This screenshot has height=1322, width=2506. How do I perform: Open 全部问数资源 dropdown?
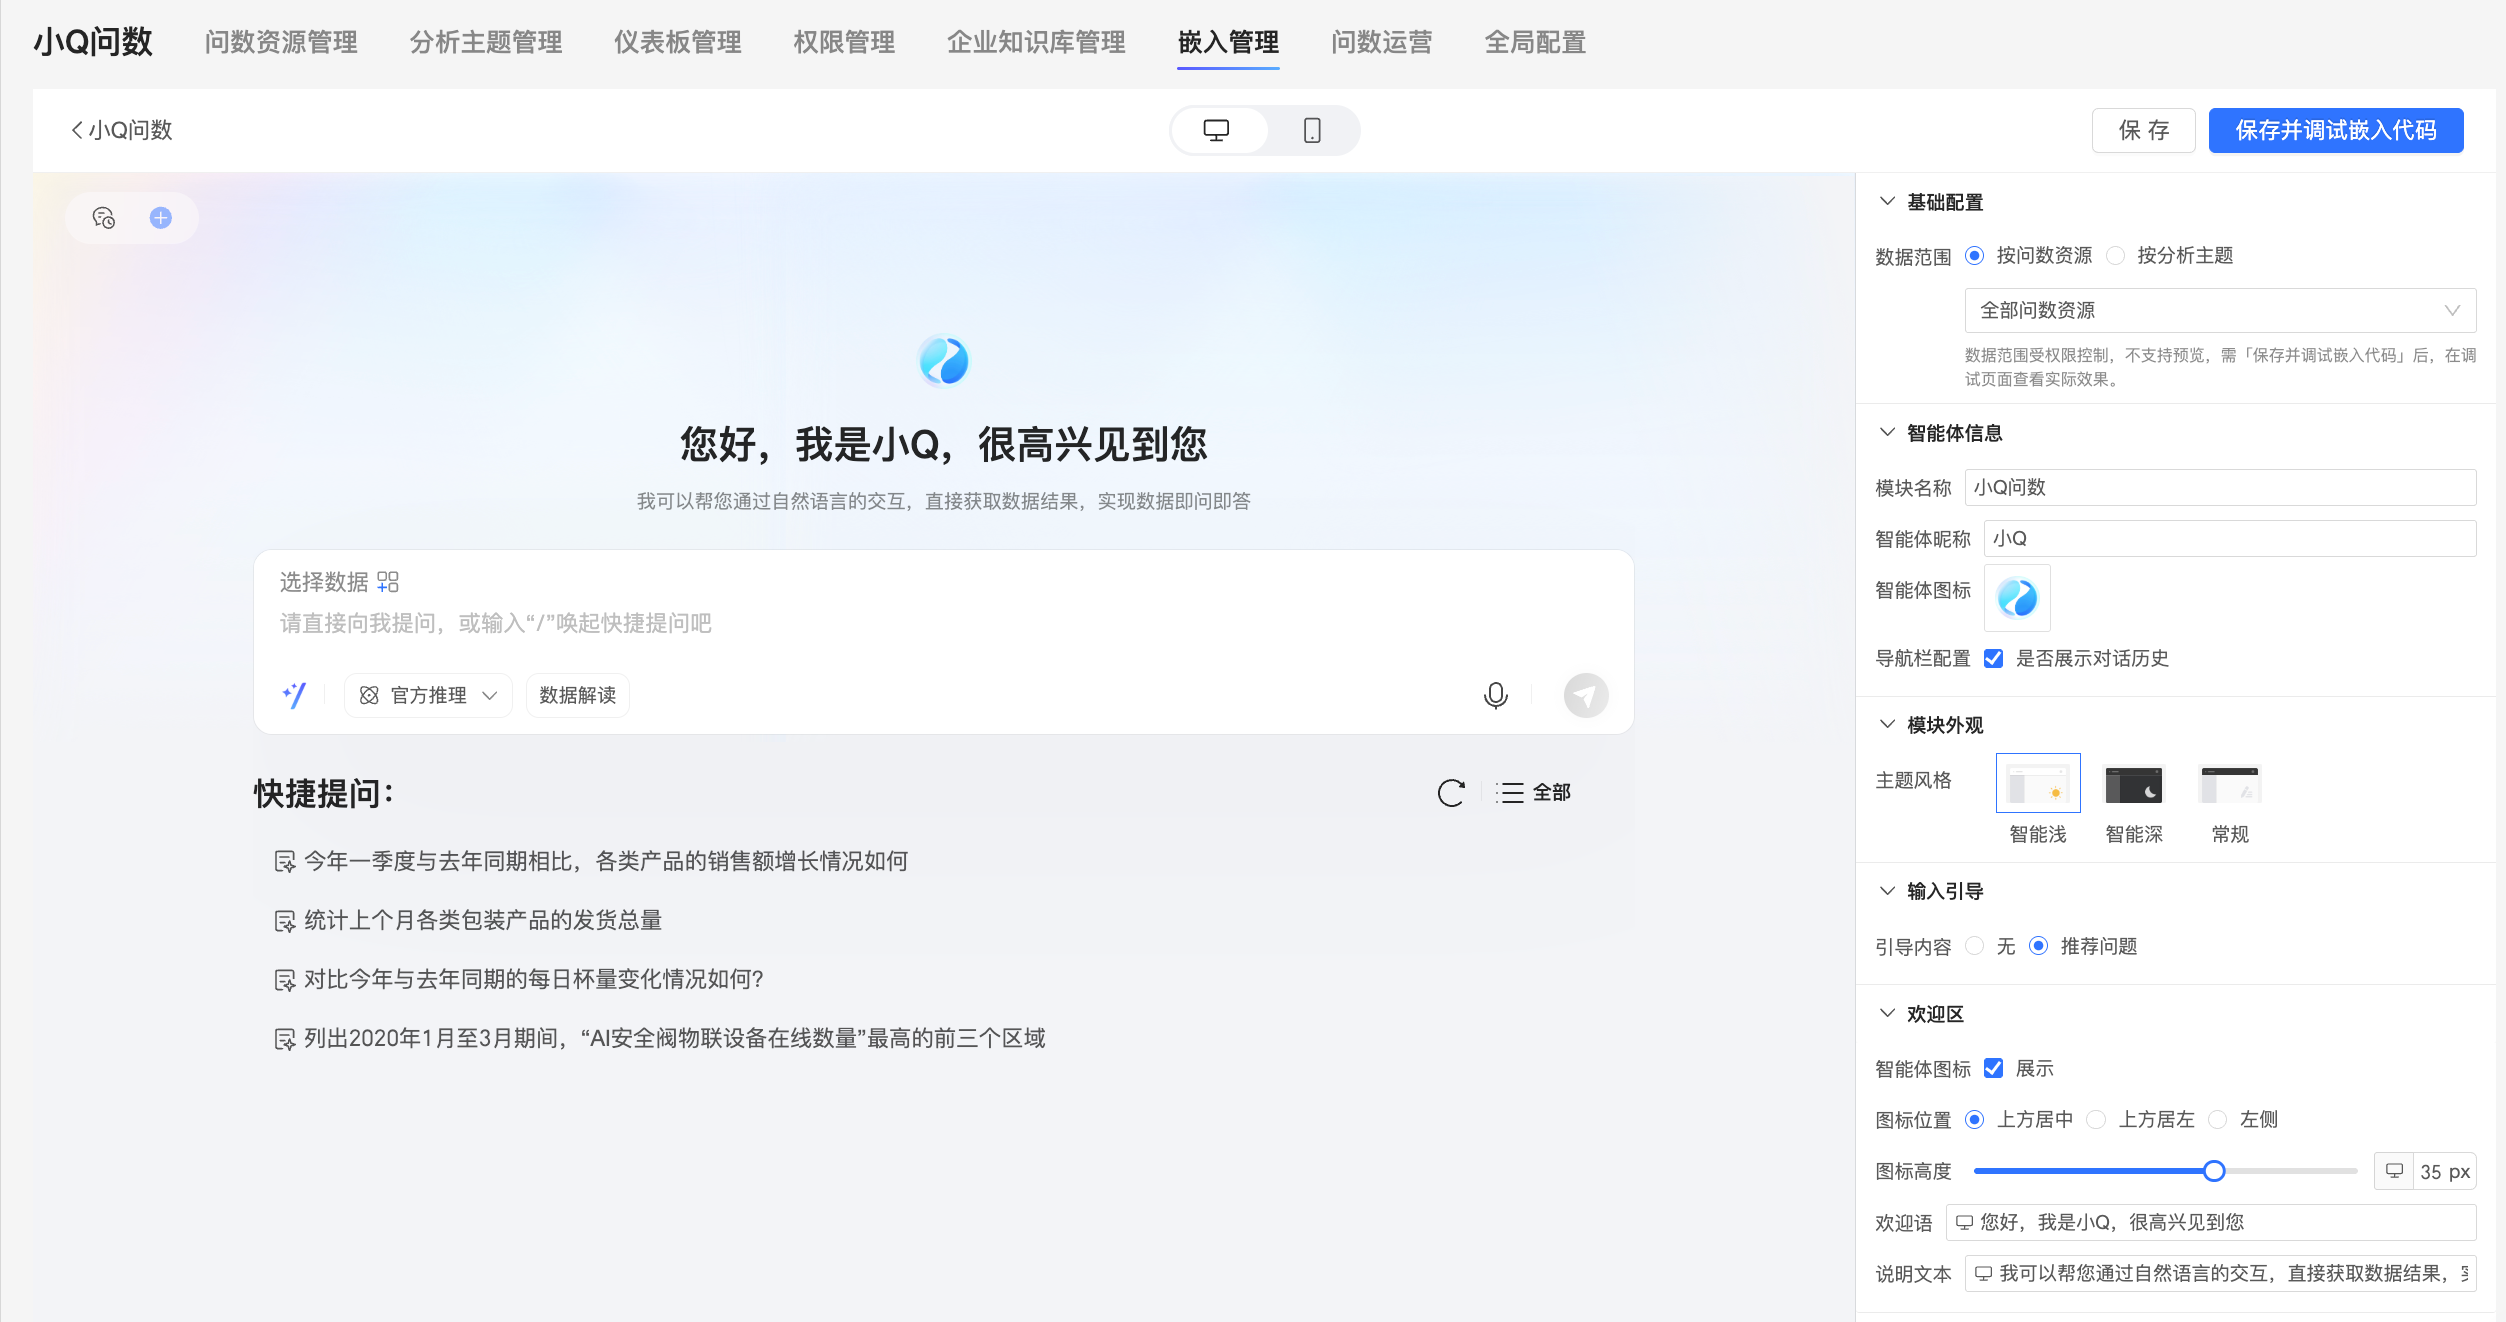(2220, 310)
